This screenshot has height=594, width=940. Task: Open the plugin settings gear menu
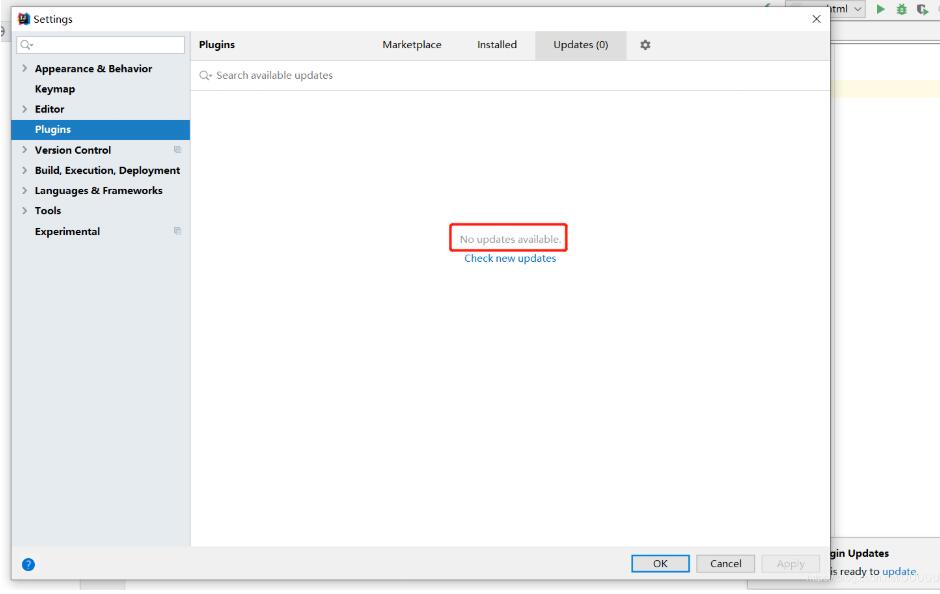pyautogui.click(x=645, y=45)
